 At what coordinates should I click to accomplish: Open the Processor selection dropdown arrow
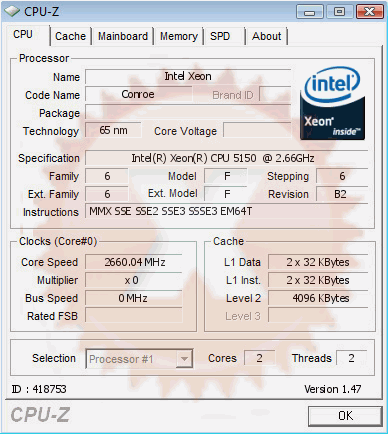click(x=184, y=359)
